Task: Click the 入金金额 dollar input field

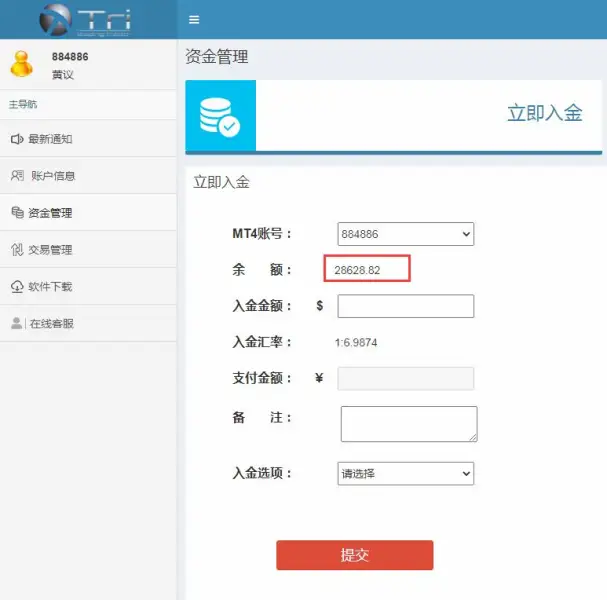Action: [x=406, y=306]
